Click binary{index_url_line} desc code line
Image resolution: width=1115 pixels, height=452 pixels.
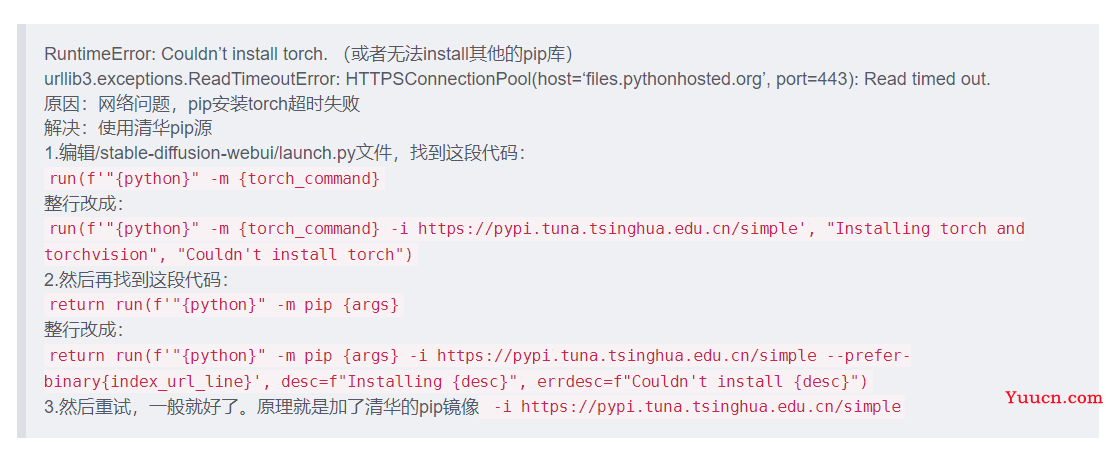pyautogui.click(x=456, y=382)
